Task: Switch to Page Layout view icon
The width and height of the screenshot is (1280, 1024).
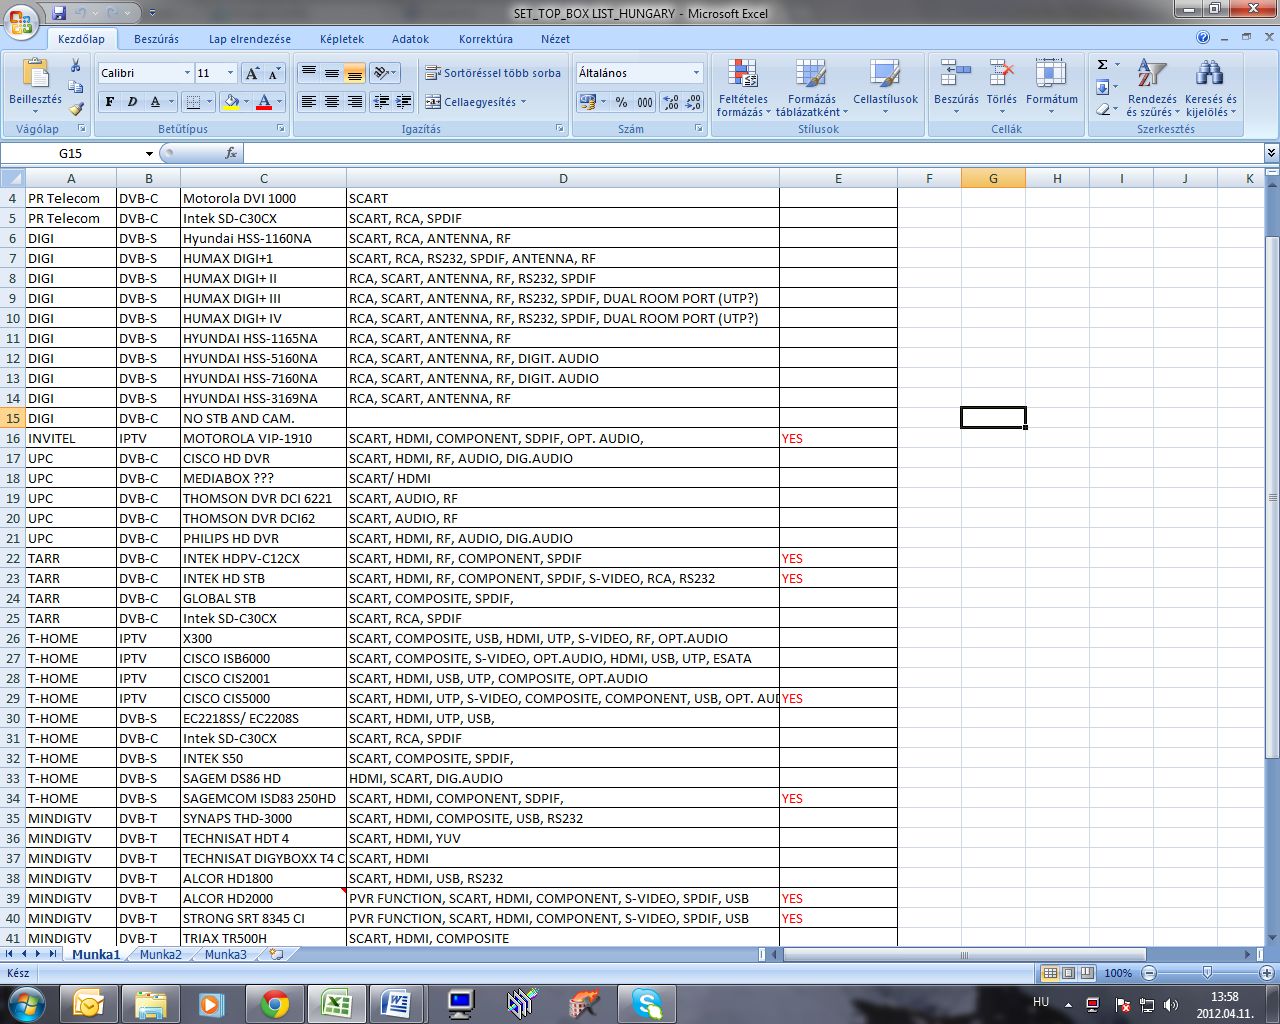Action: pyautogui.click(x=1068, y=973)
